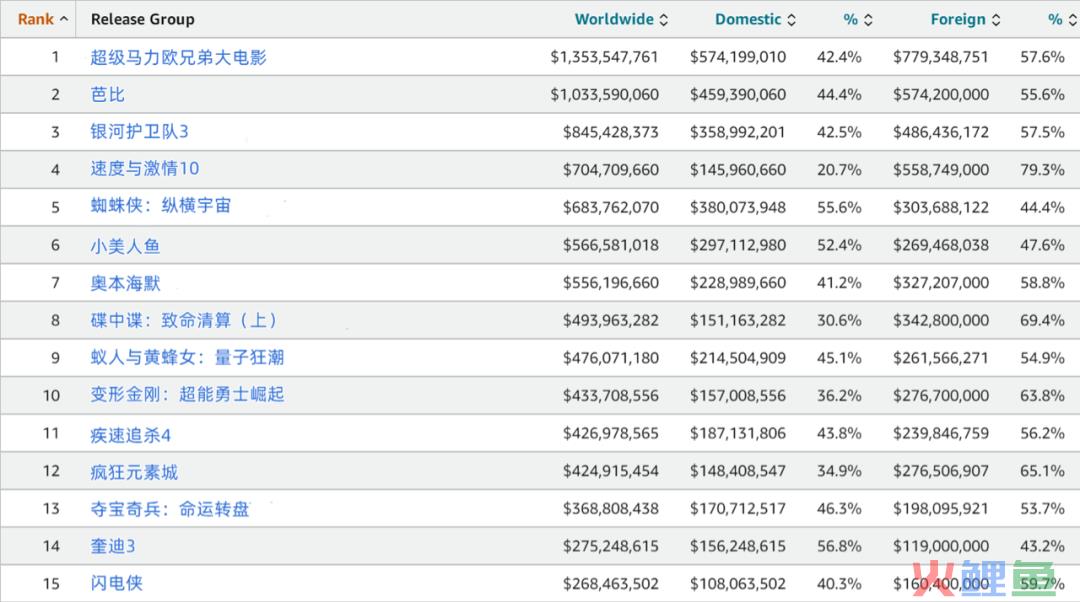Image resolution: width=1080 pixels, height=602 pixels.
Task: Select worldwide value $556,196,660
Action: click(610, 282)
